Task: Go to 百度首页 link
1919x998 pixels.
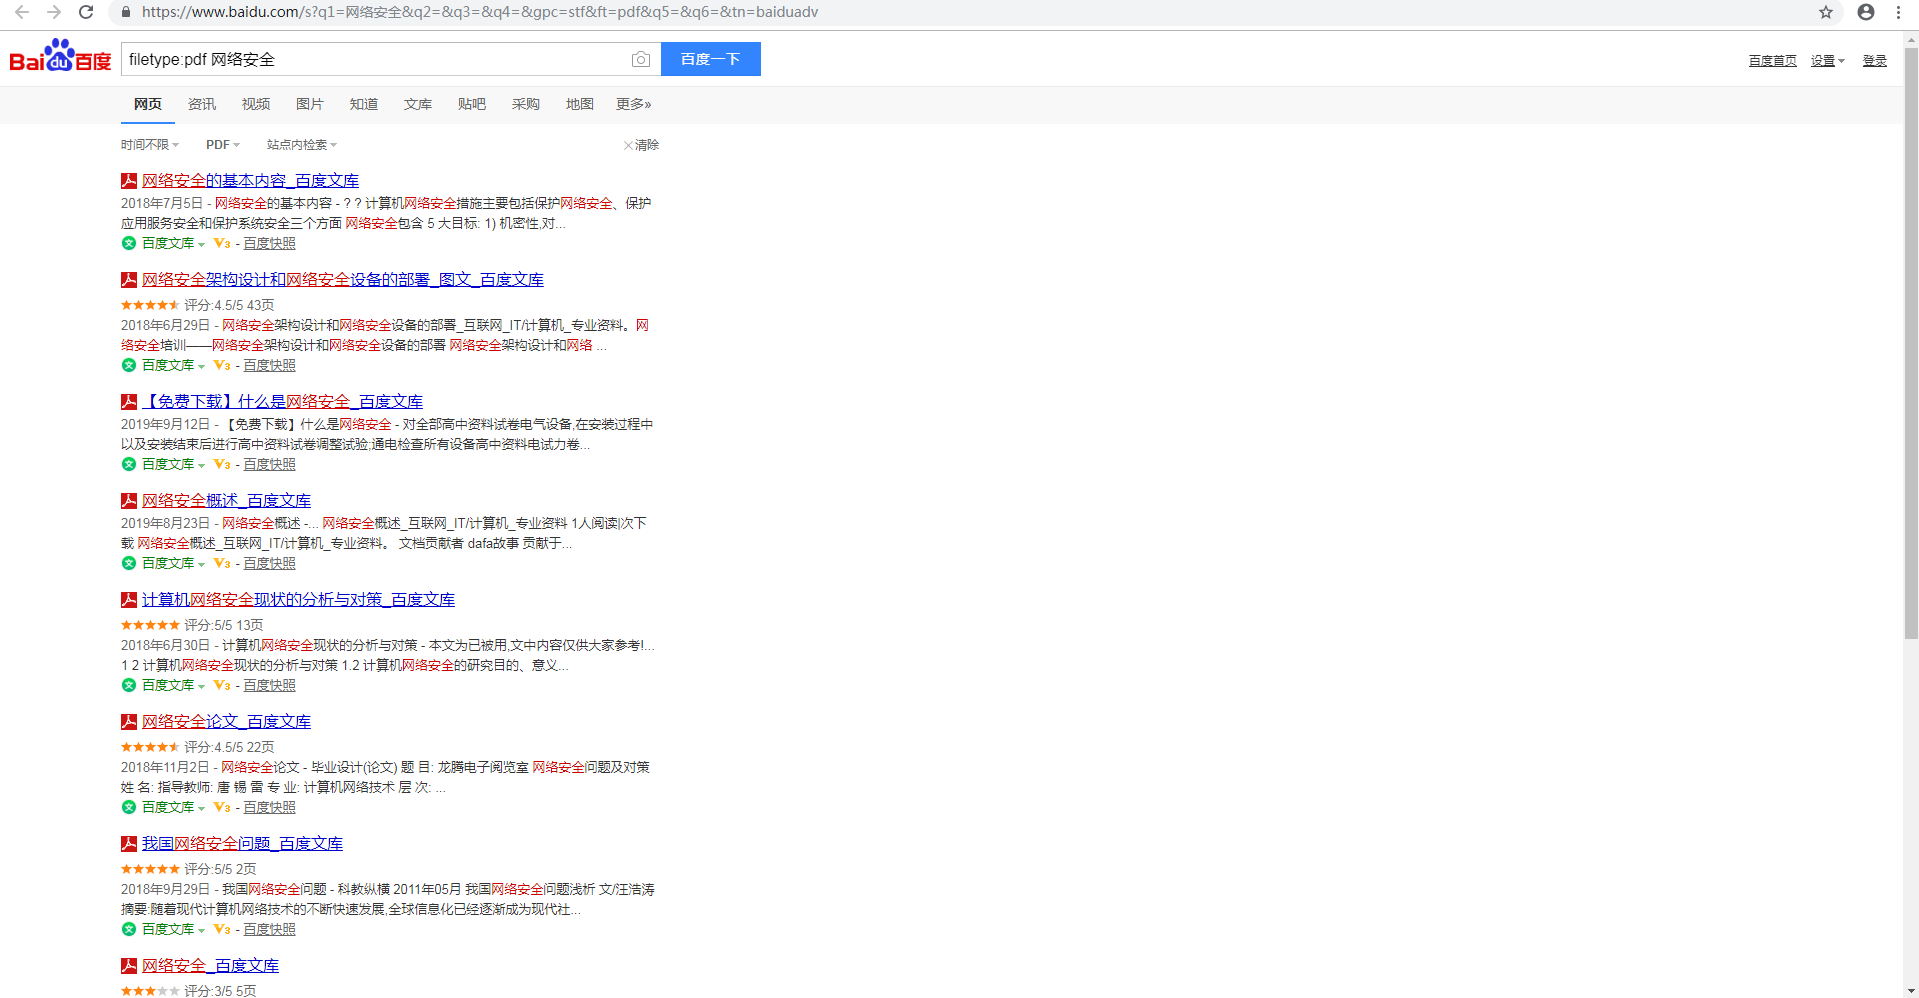Action: 1773,61
